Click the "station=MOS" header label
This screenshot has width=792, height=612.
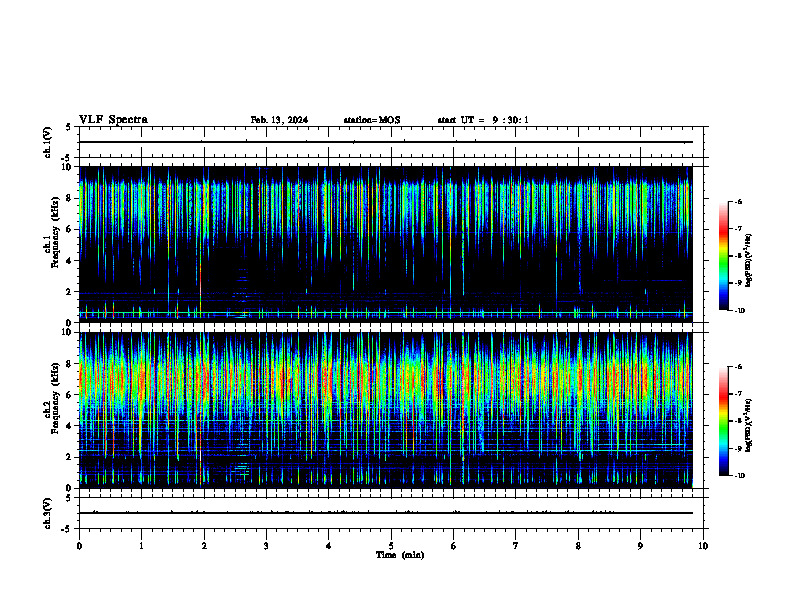click(x=372, y=120)
